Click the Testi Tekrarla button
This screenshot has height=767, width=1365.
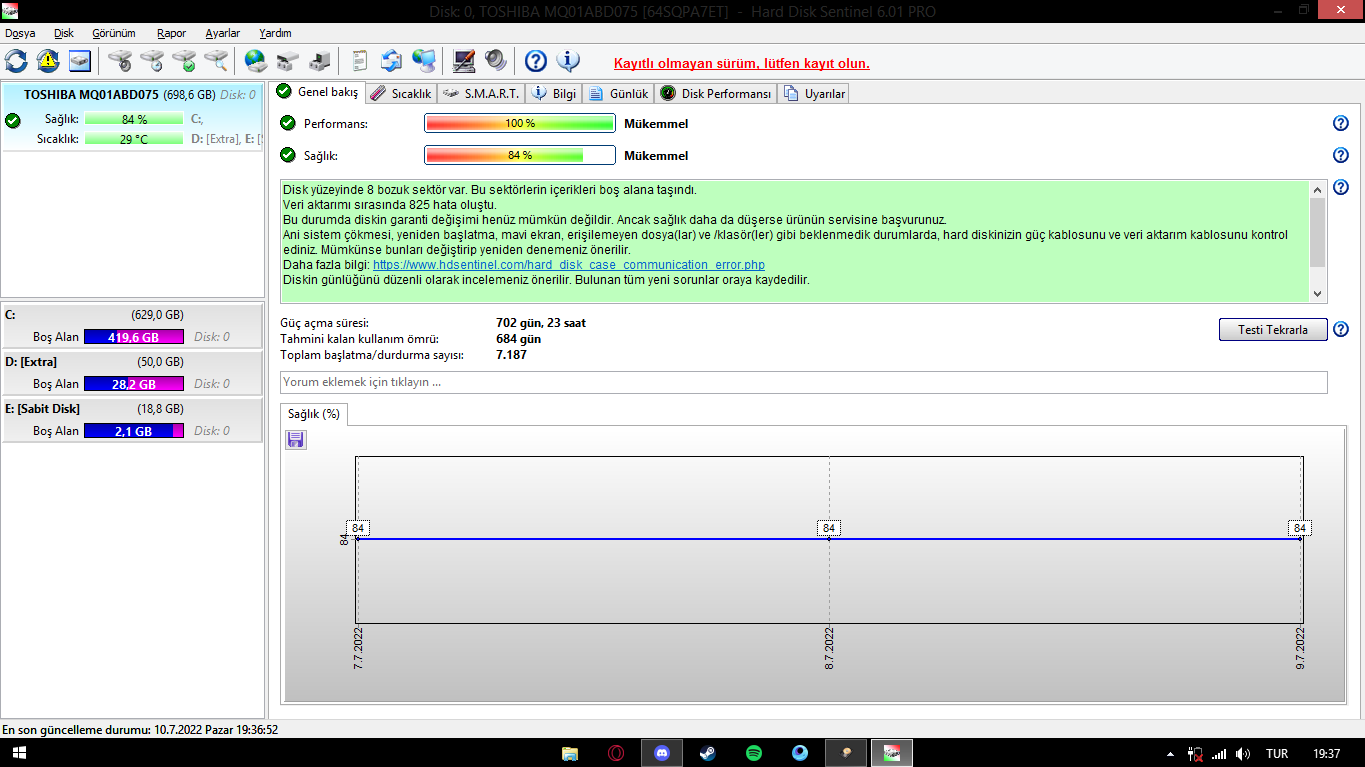(1272, 330)
